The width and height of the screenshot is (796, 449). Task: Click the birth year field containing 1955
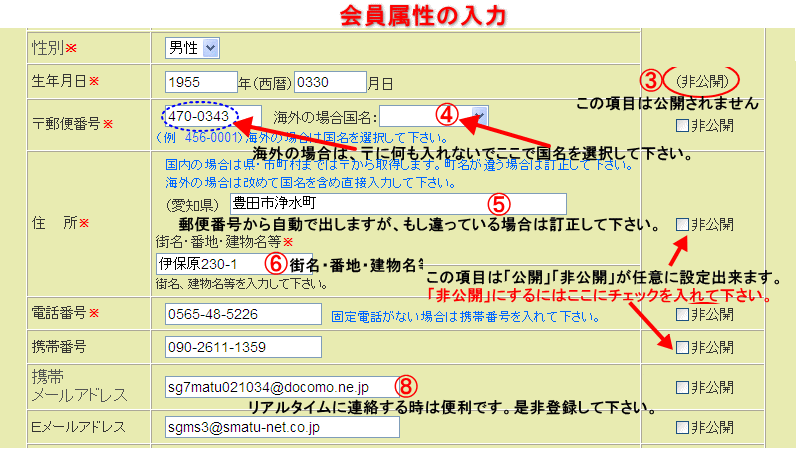(x=200, y=82)
